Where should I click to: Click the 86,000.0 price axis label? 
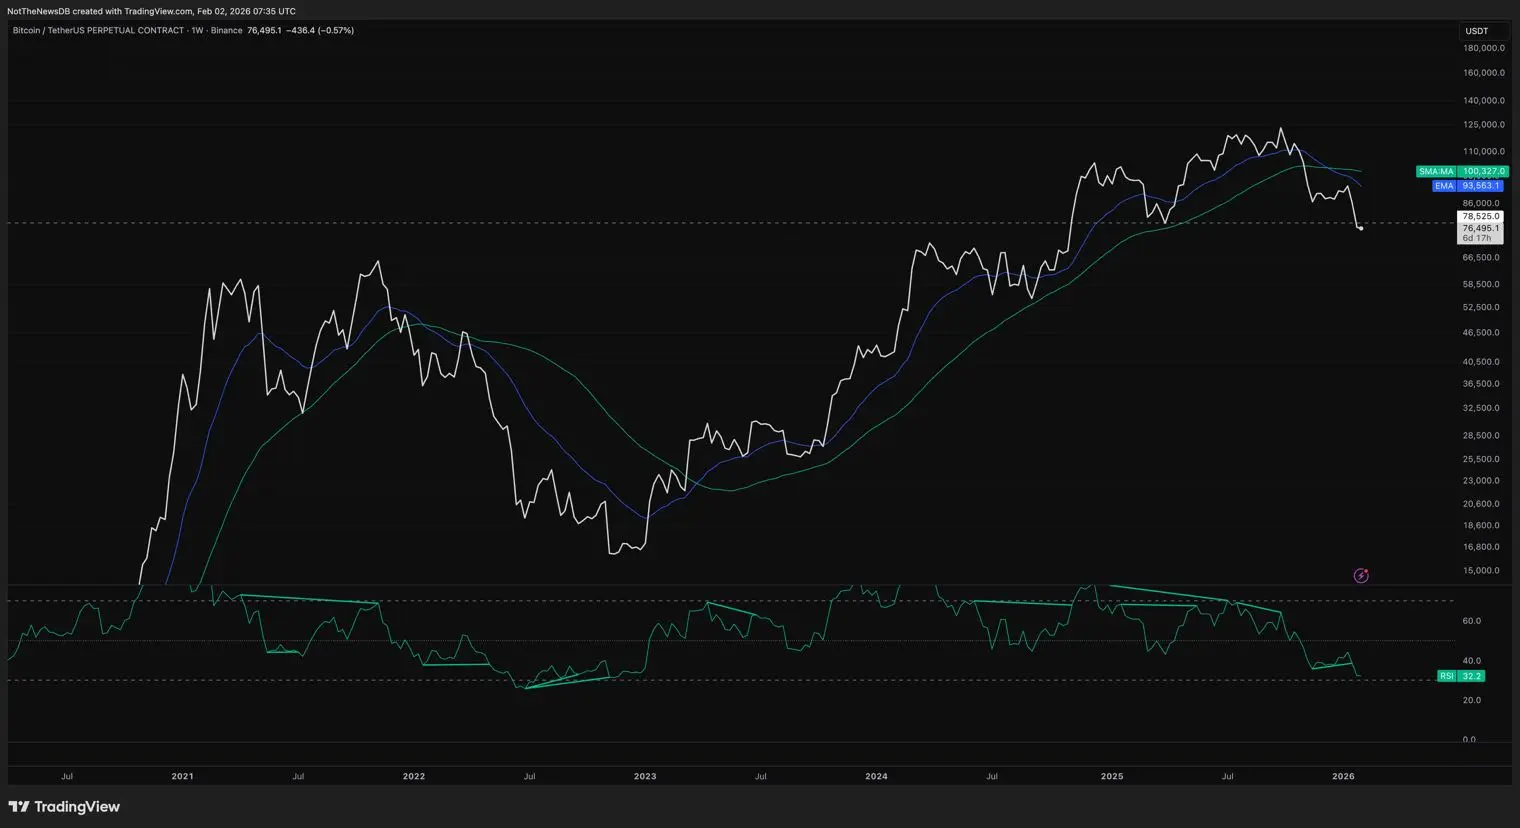(1481, 204)
